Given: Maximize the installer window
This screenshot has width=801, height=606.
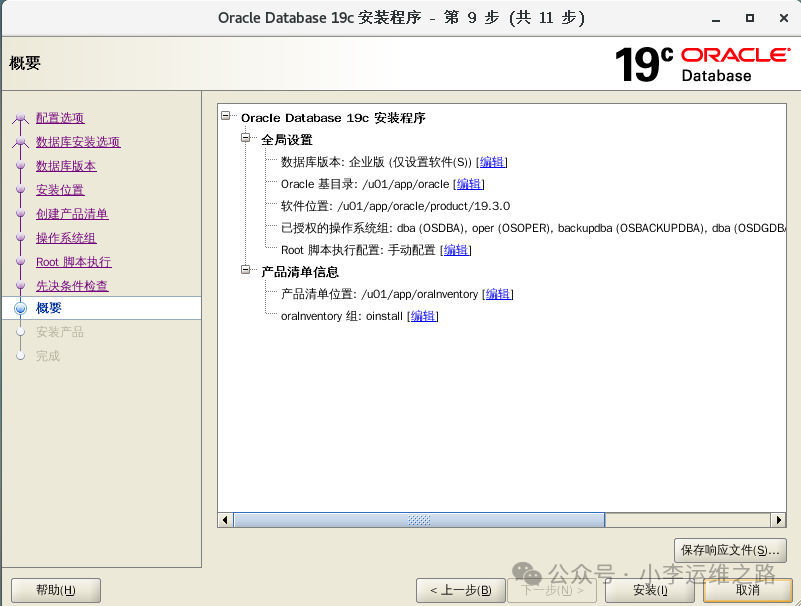Looking at the screenshot, I should (x=749, y=18).
